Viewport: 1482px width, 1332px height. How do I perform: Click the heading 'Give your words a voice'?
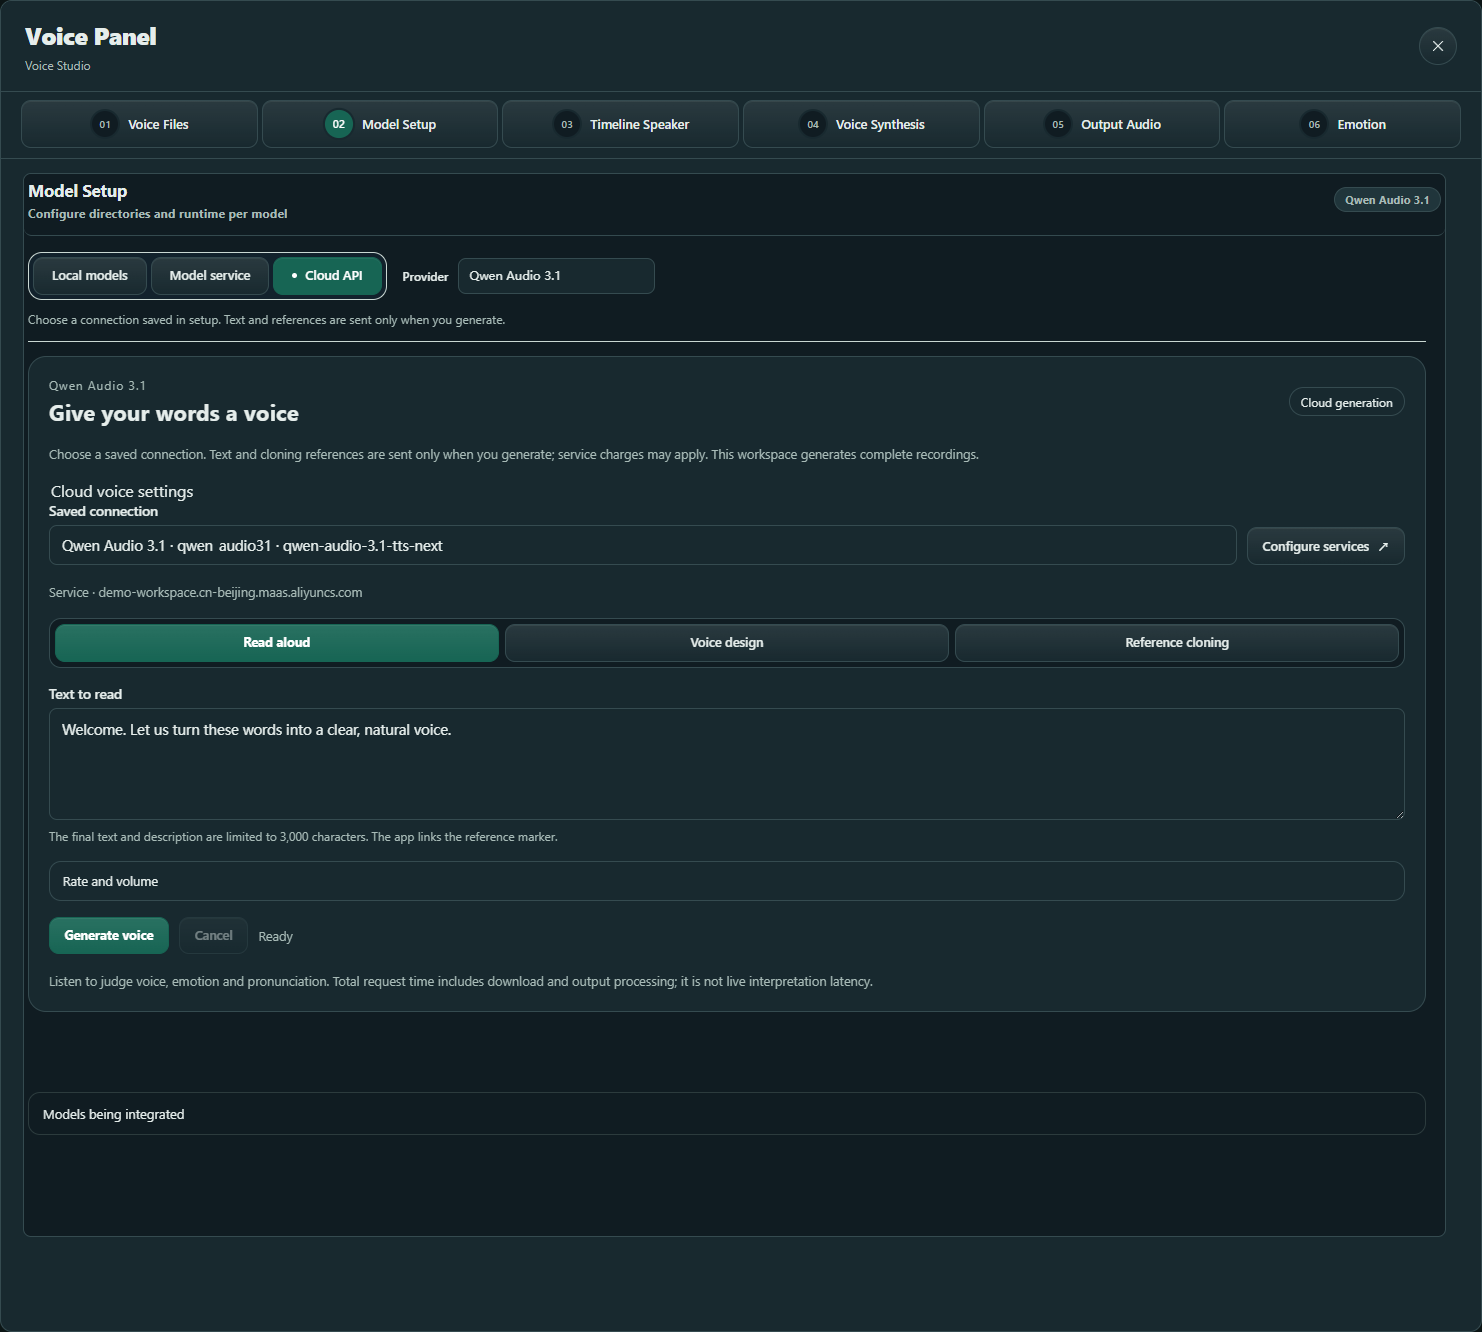174,414
